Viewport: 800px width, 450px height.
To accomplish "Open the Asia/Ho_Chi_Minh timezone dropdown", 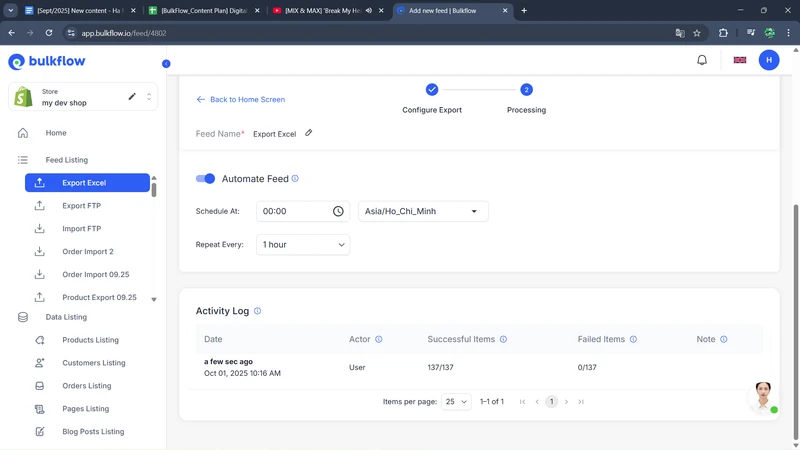I will 423,211.
